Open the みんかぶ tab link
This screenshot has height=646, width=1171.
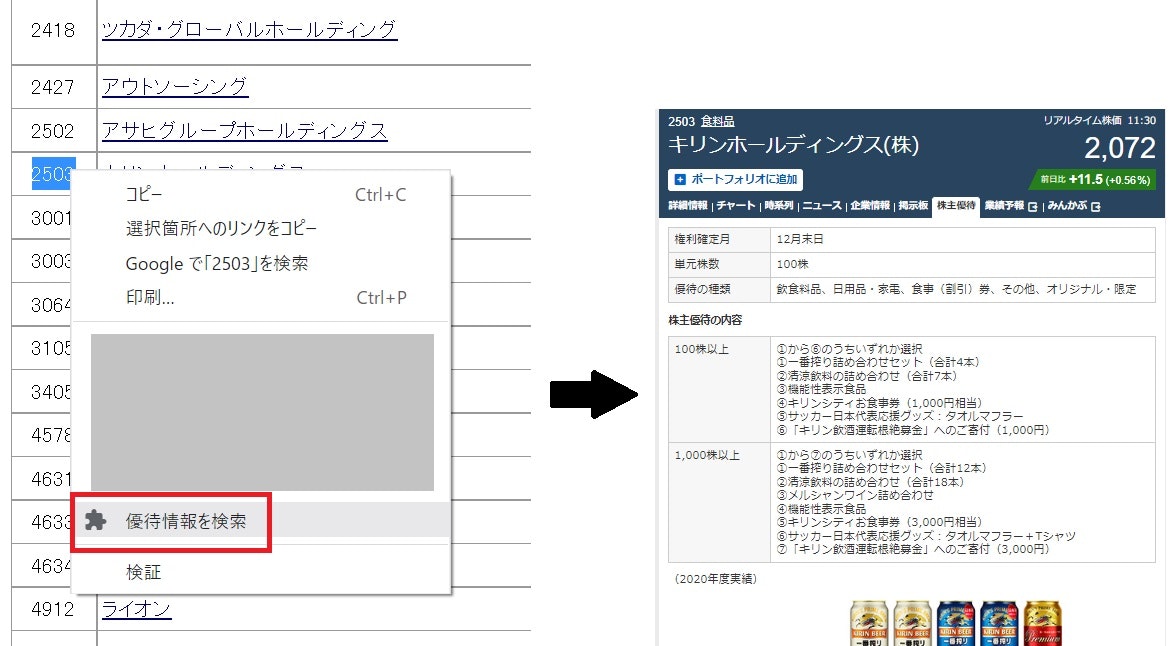click(1067, 205)
